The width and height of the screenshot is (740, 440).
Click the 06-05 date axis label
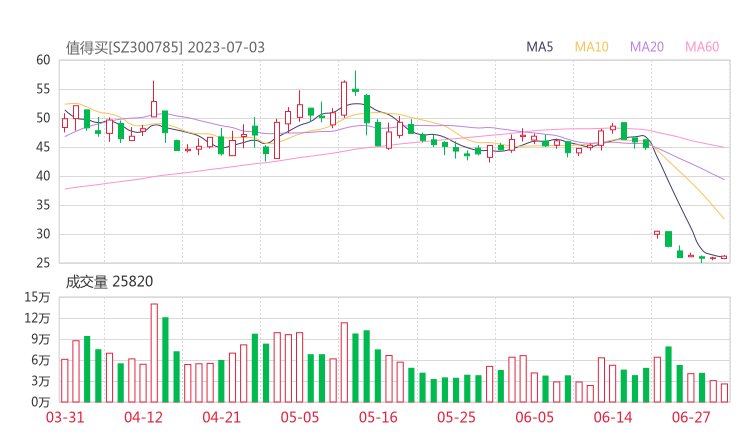pos(535,417)
